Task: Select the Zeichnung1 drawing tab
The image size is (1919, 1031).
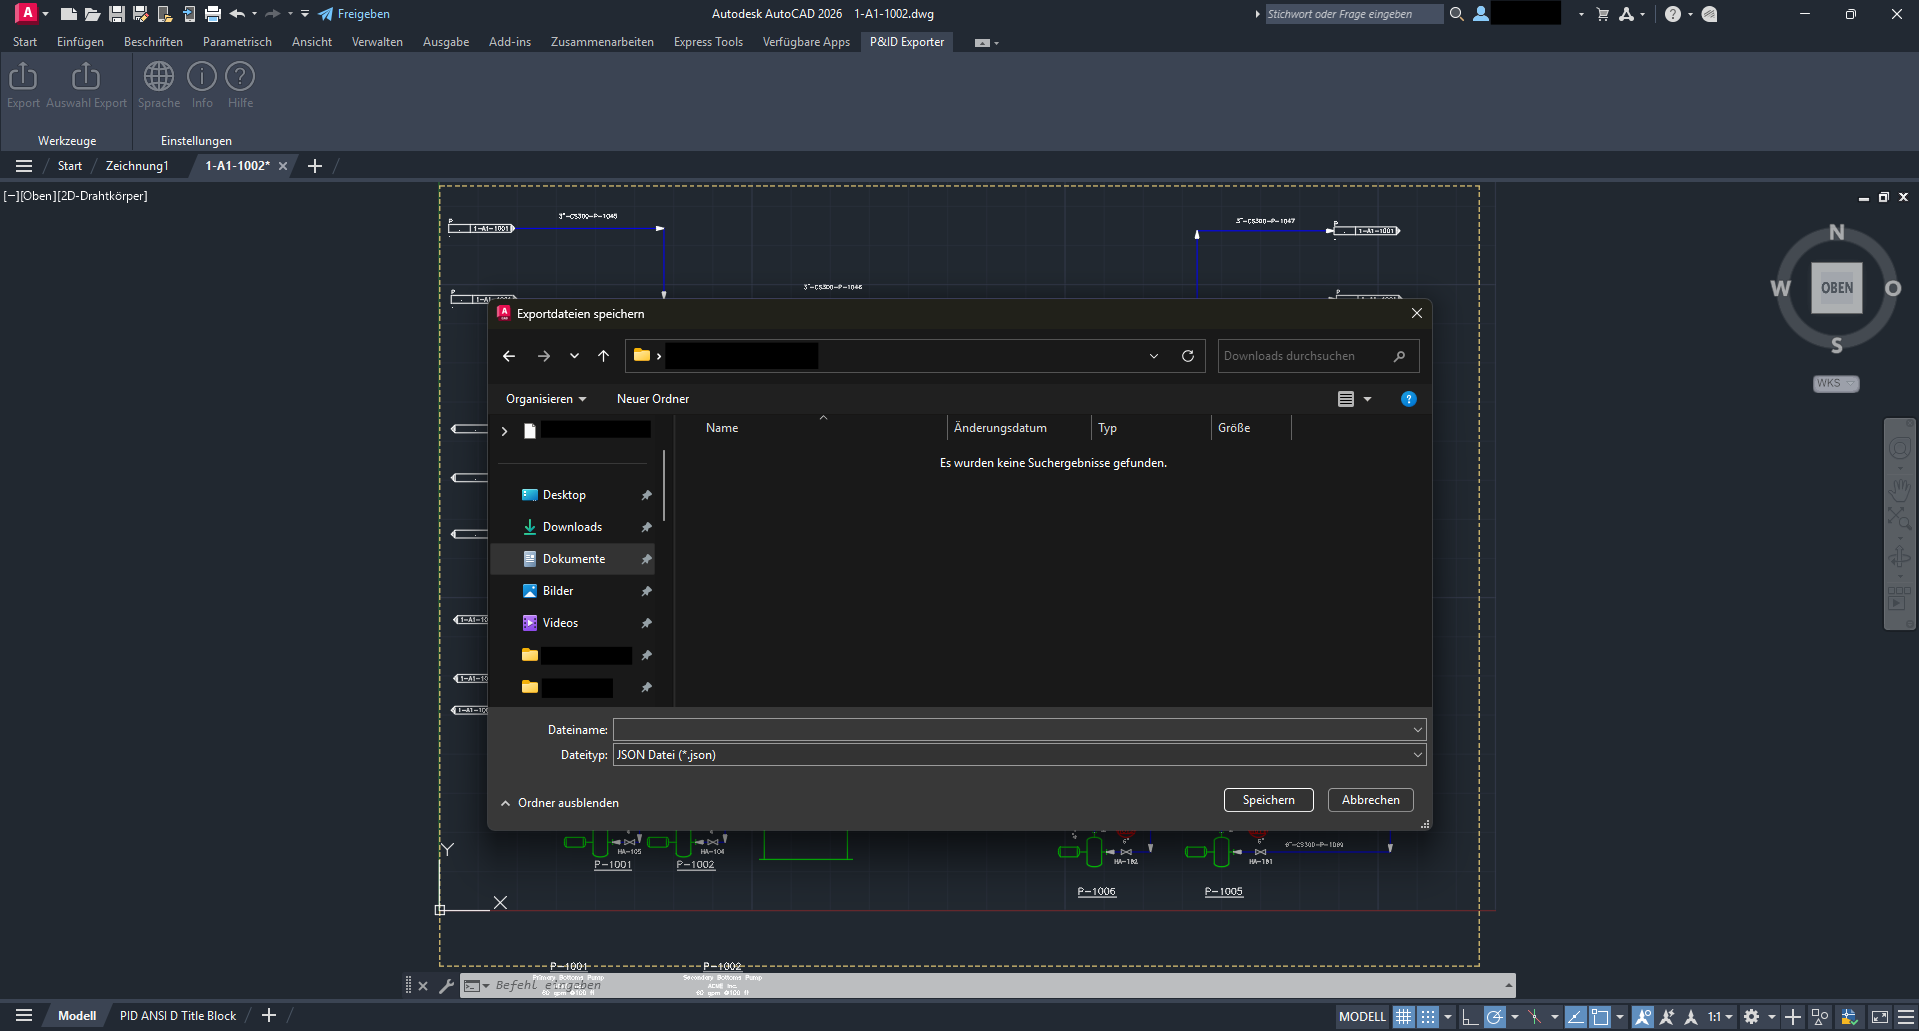Action: [x=136, y=165]
